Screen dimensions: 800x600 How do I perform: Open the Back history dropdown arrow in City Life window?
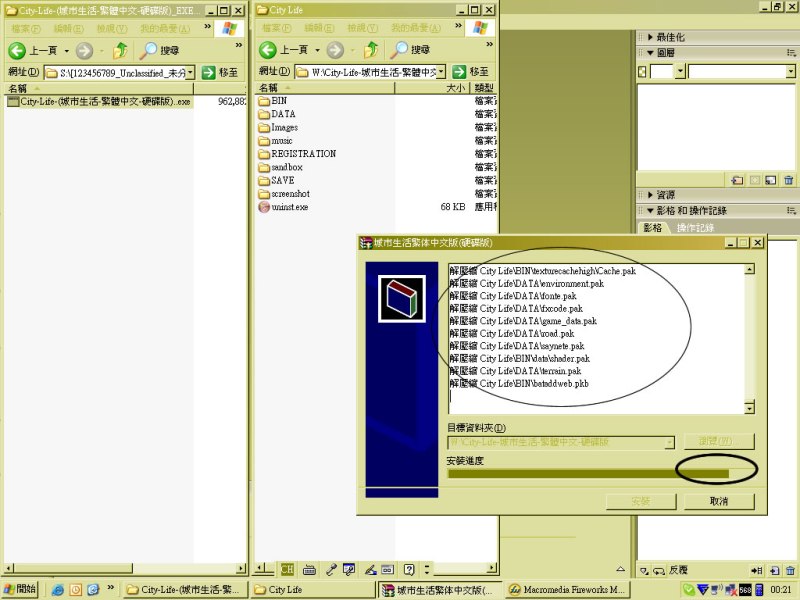pos(317,50)
